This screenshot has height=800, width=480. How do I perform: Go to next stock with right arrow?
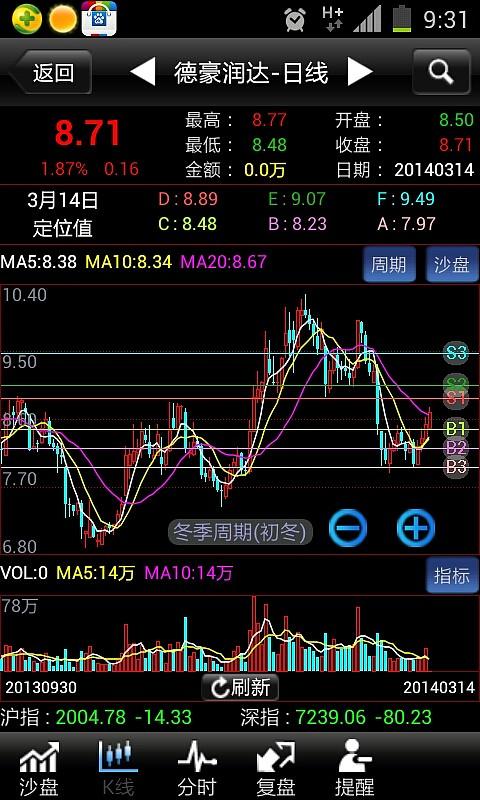360,72
